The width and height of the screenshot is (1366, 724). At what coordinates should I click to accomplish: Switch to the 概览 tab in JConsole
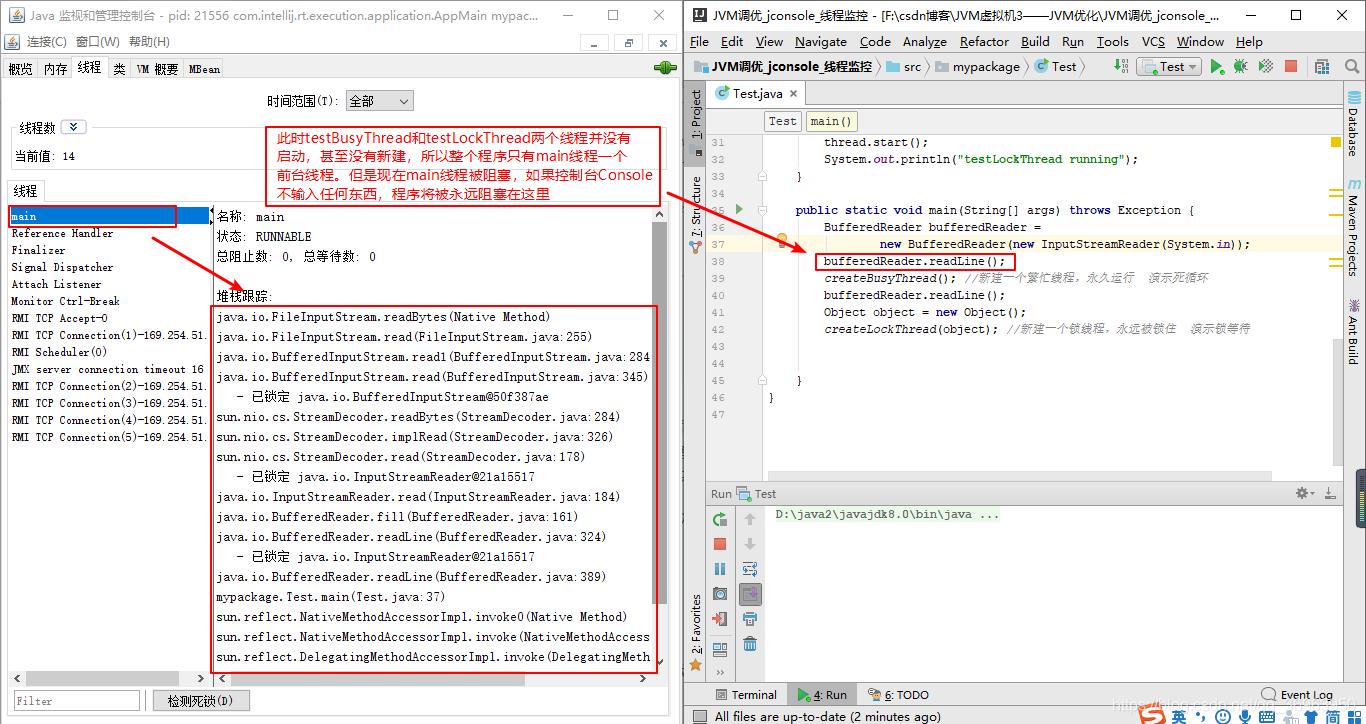click(20, 68)
